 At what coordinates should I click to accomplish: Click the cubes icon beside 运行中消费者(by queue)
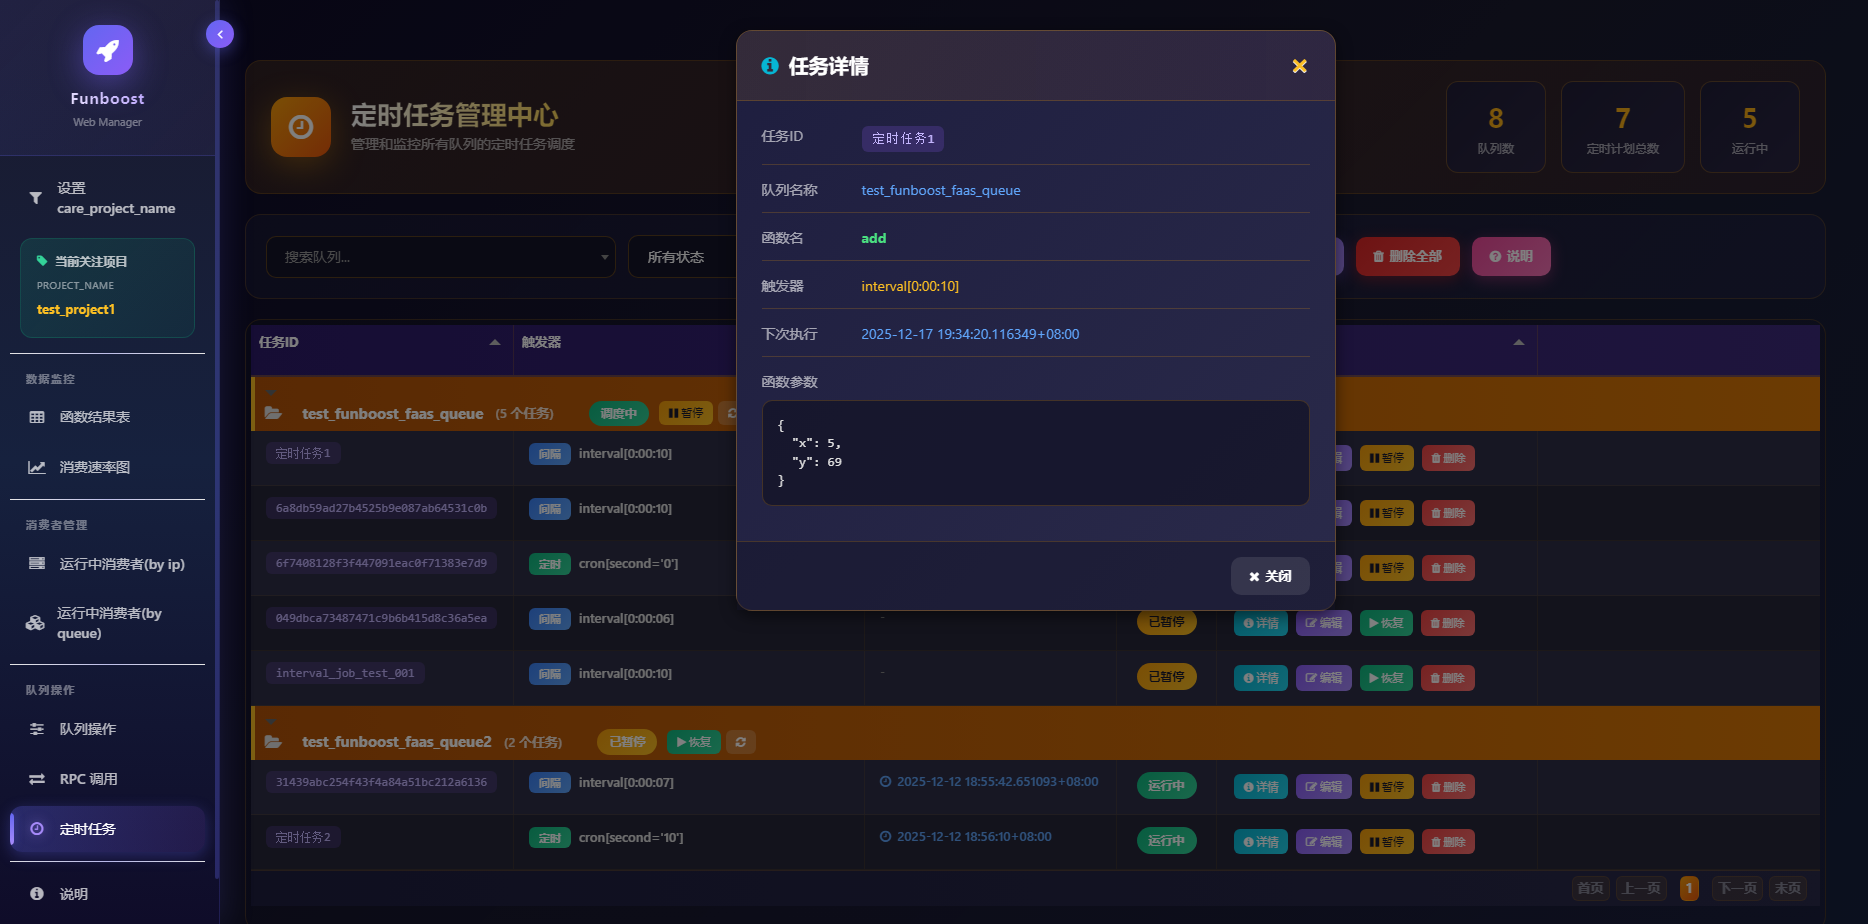35,623
